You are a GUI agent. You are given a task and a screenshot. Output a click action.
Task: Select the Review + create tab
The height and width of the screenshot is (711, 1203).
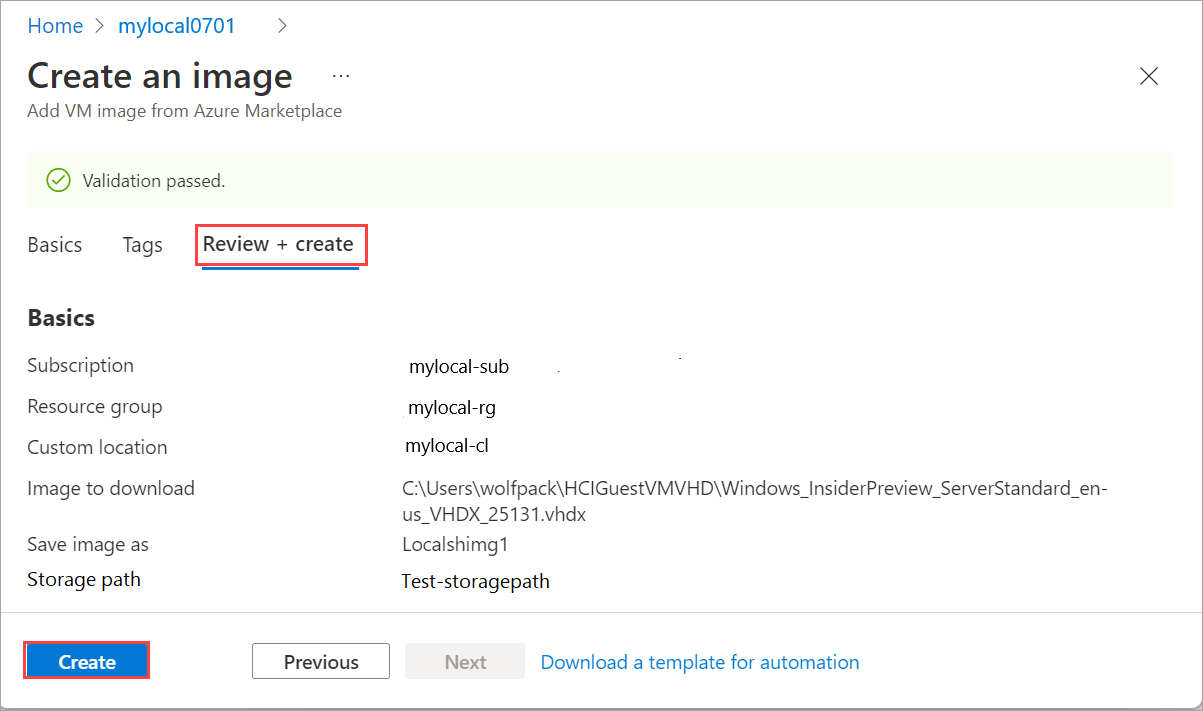[279, 245]
